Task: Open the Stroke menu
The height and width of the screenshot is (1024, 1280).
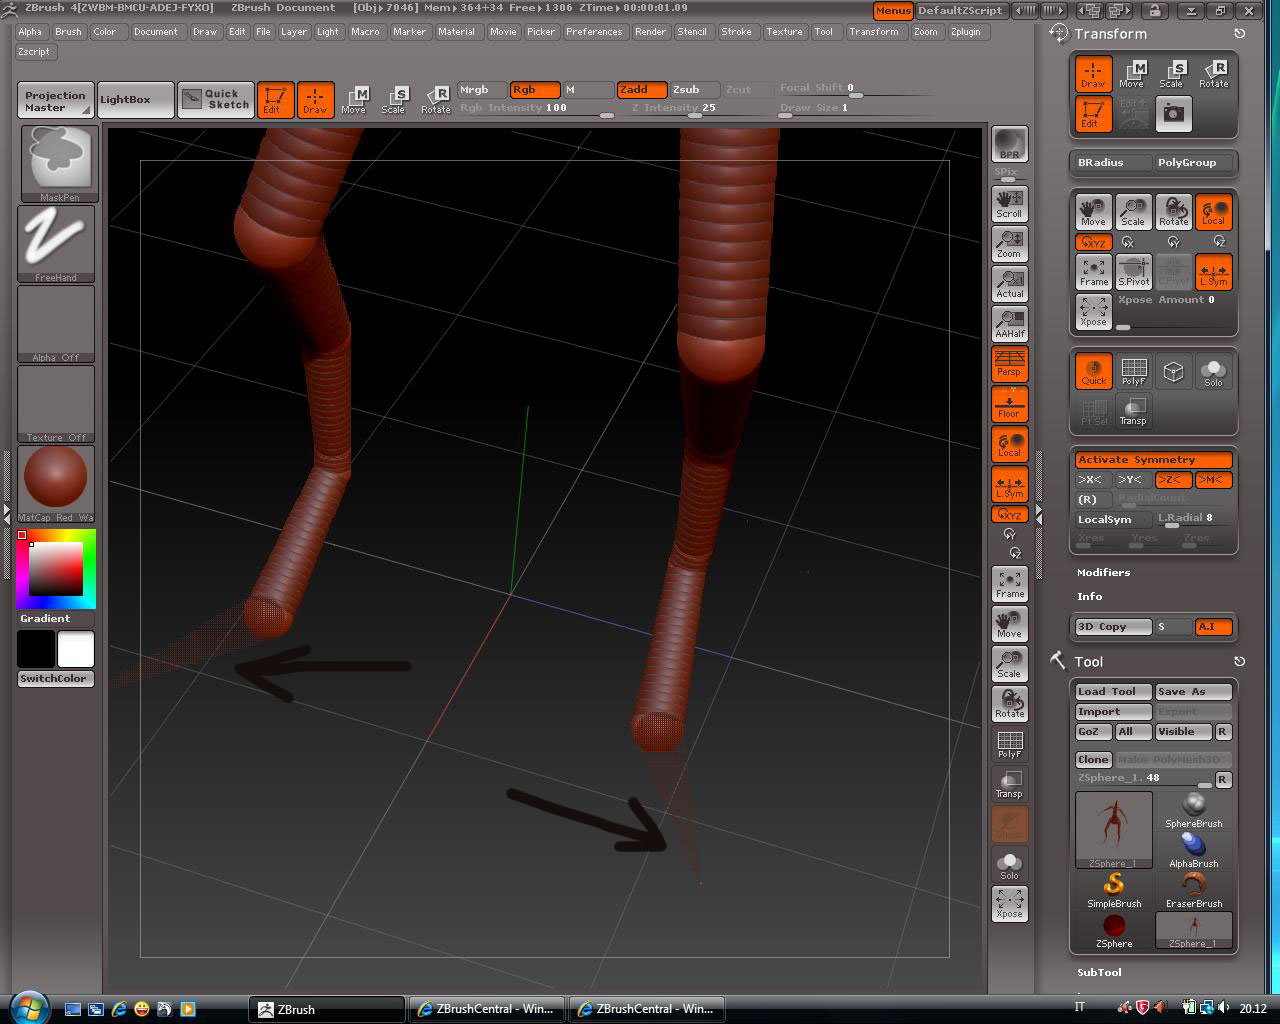Action: (x=738, y=31)
